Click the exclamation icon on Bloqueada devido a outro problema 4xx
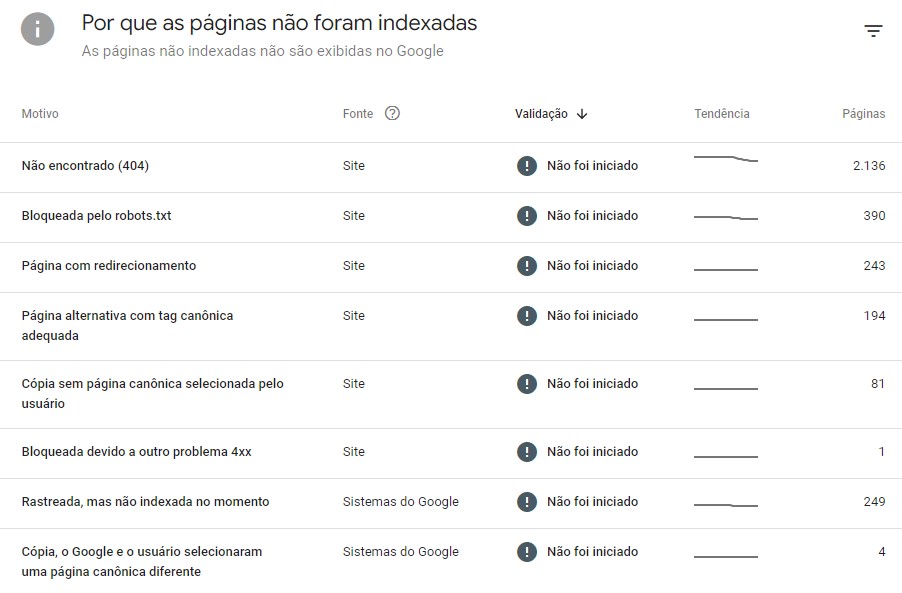Image resolution: width=902 pixels, height=593 pixels. [527, 452]
